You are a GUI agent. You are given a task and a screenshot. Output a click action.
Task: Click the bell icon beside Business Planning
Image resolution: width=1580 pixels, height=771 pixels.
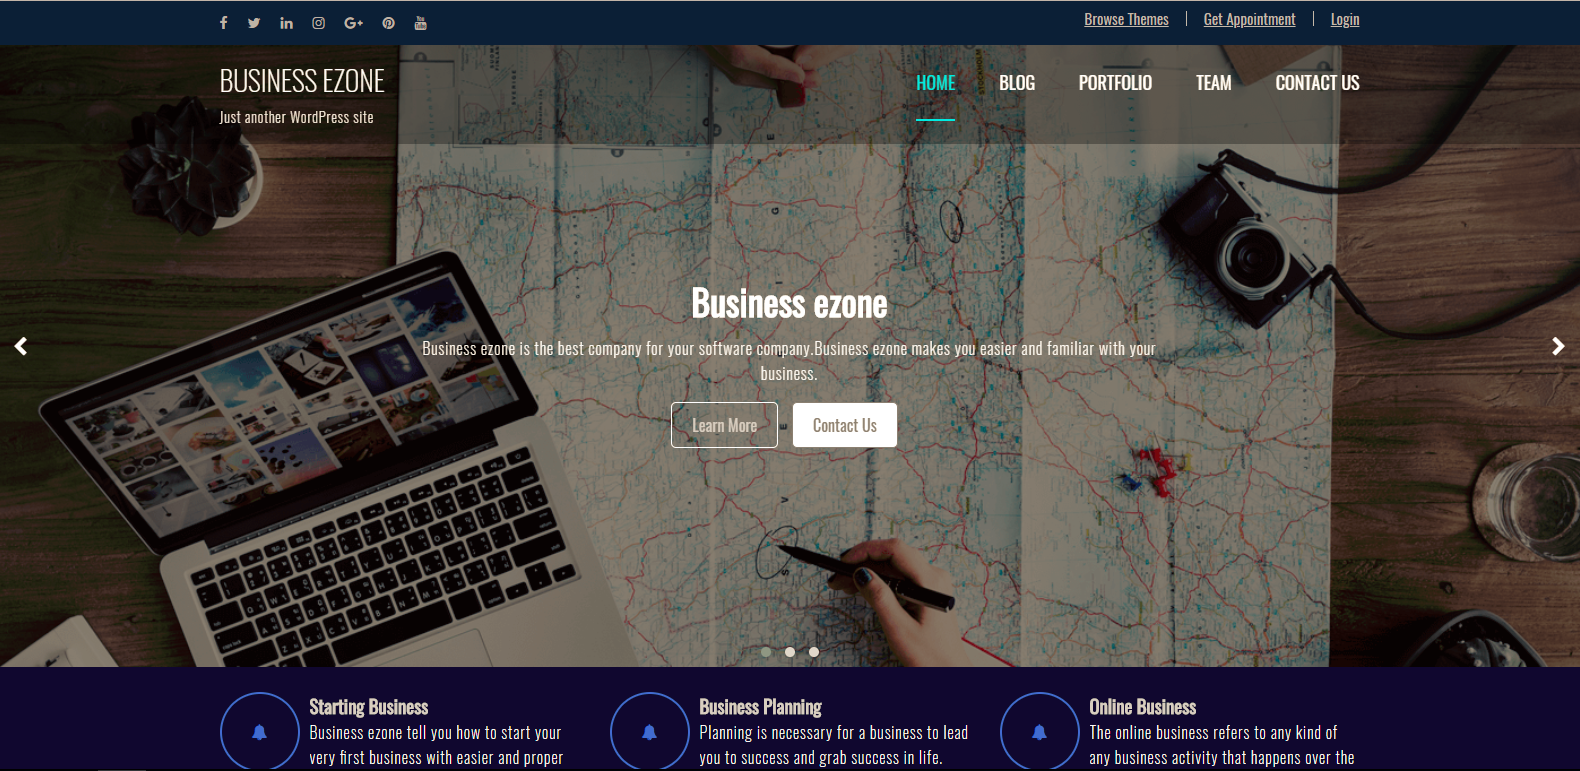(x=649, y=732)
